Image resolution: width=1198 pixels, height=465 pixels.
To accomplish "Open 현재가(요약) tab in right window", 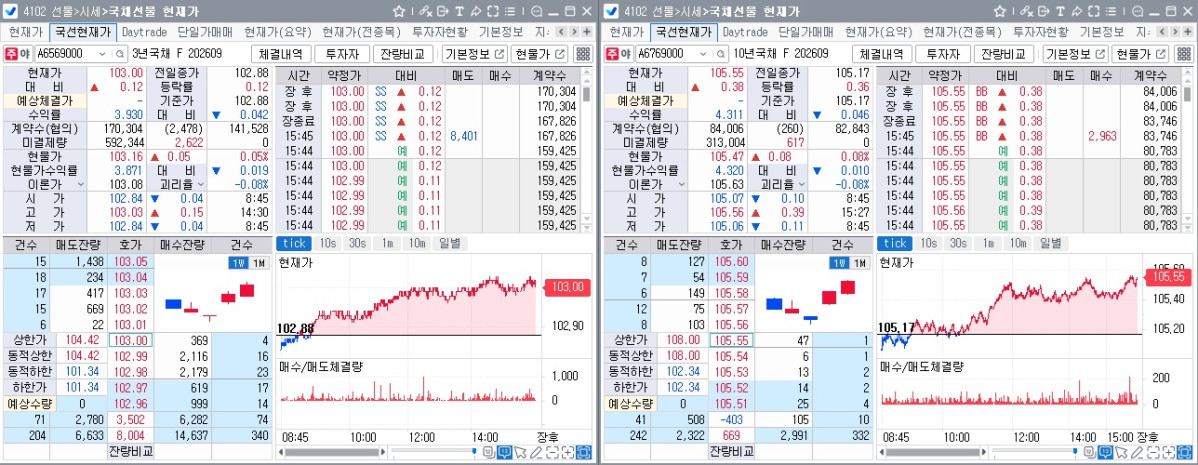I will (878, 32).
